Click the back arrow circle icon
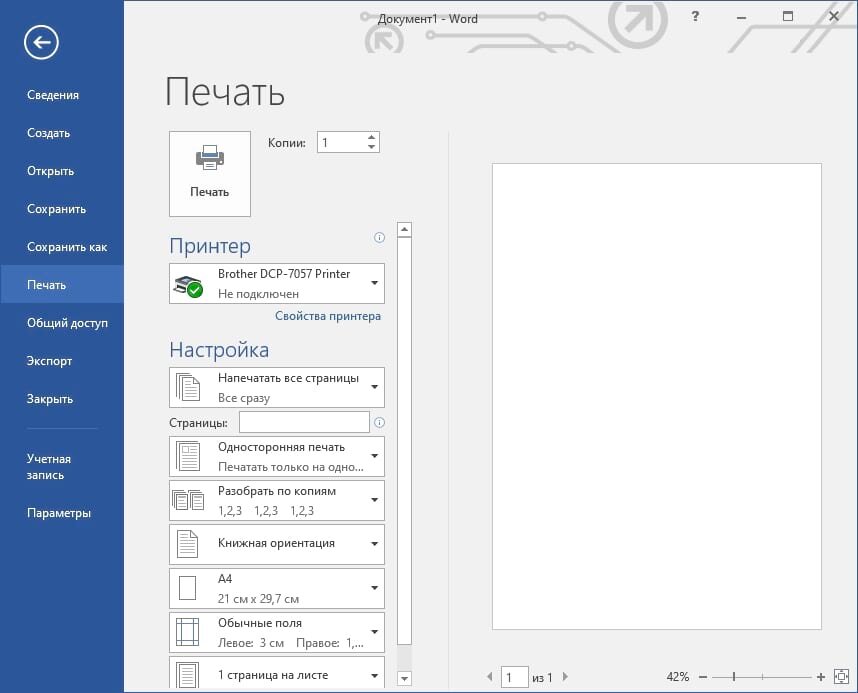Image resolution: width=858 pixels, height=693 pixels. point(42,42)
